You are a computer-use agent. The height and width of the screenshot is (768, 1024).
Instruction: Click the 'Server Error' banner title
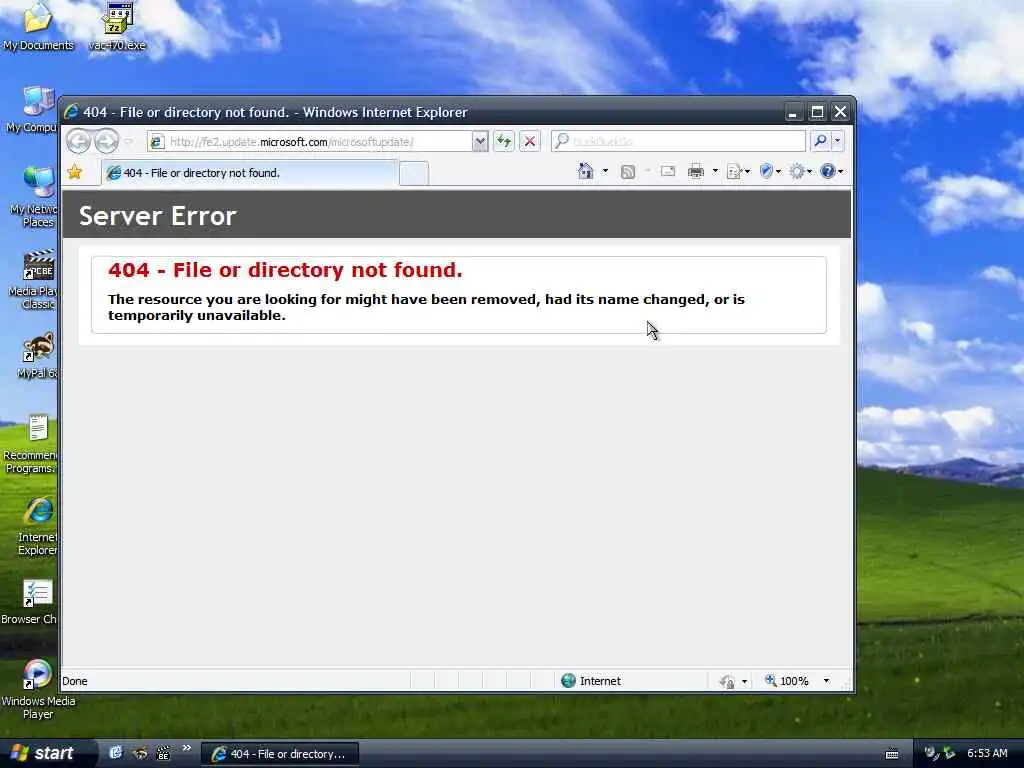point(157,216)
